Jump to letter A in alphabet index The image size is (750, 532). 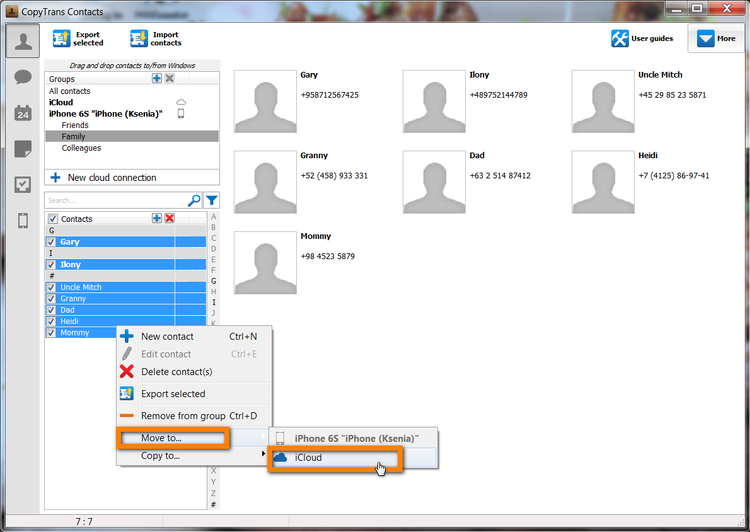click(x=213, y=216)
